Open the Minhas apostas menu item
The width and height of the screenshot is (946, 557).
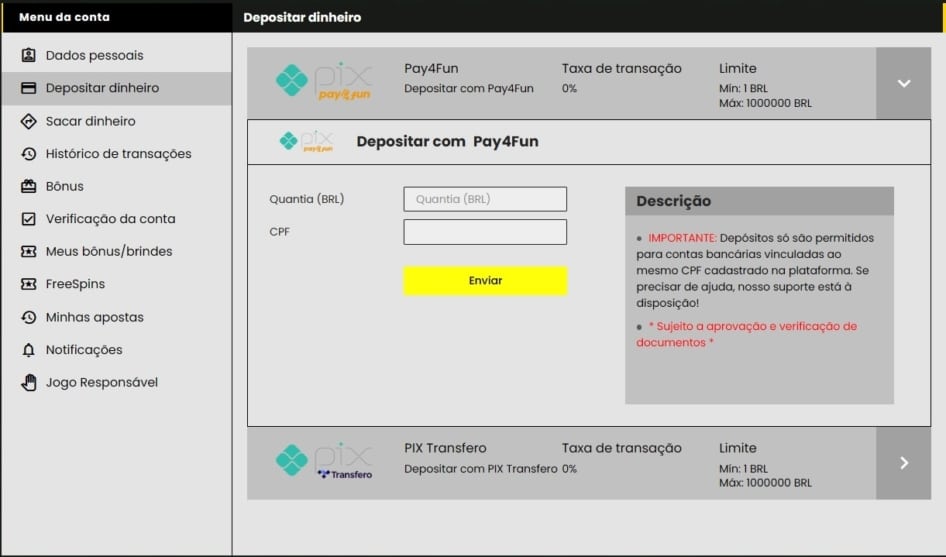click(x=94, y=317)
